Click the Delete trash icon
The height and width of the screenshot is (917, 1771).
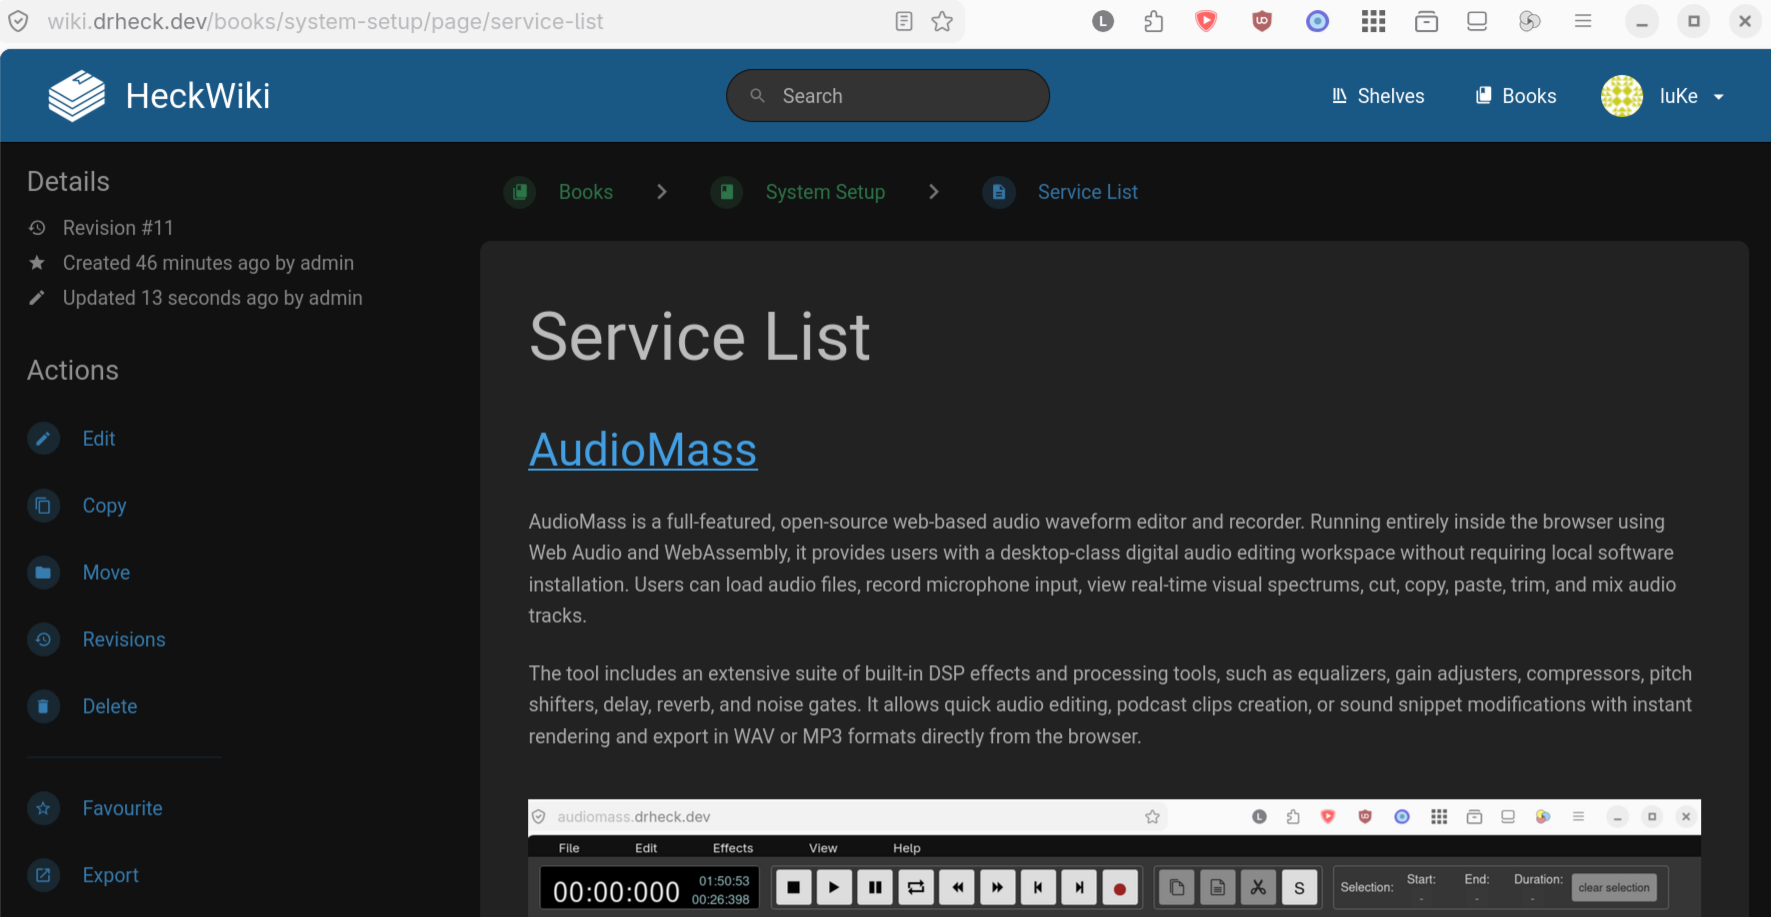click(x=43, y=707)
